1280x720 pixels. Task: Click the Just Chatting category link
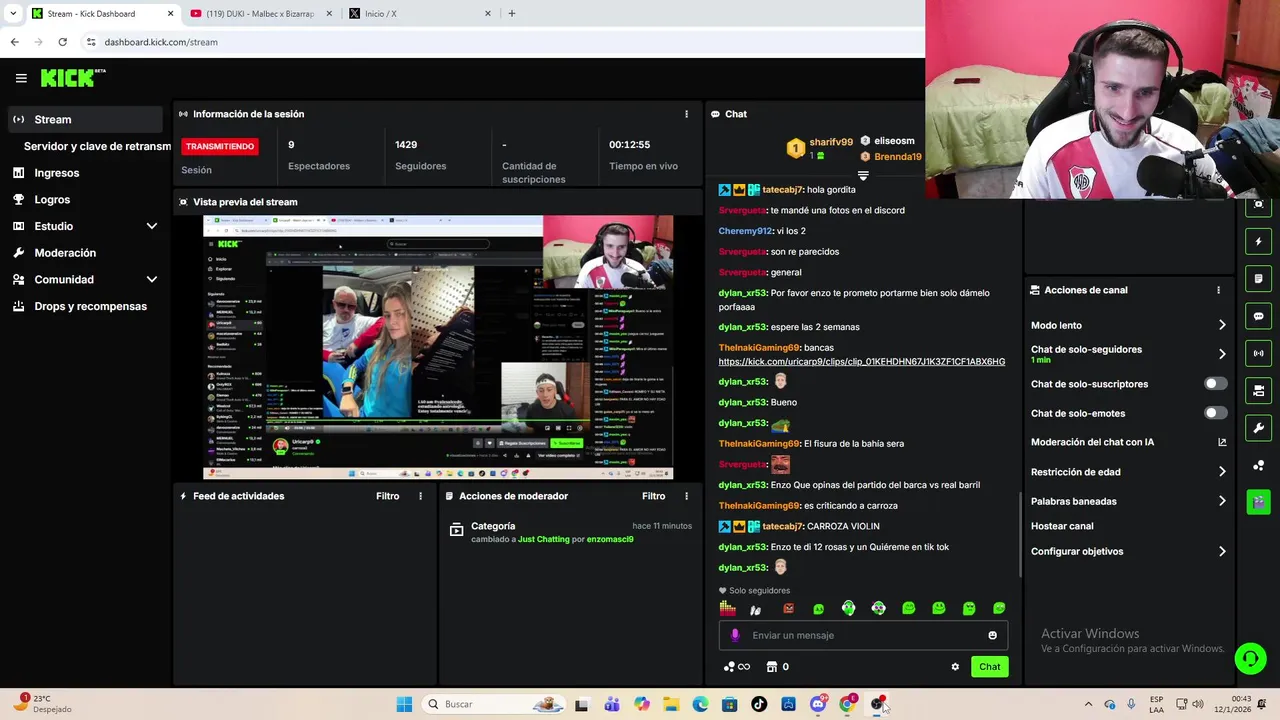543,539
